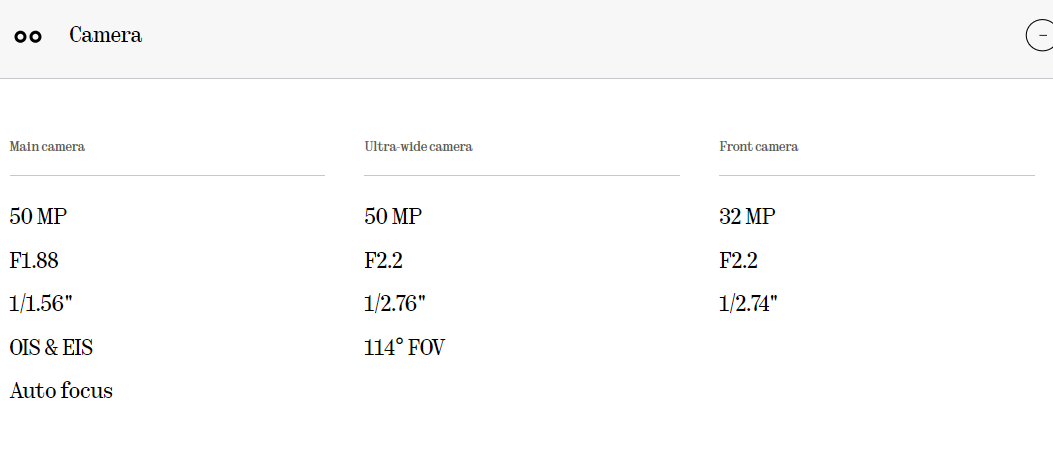Collapse the Camera section with minus button
The height and width of the screenshot is (450, 1053).
(1040, 35)
